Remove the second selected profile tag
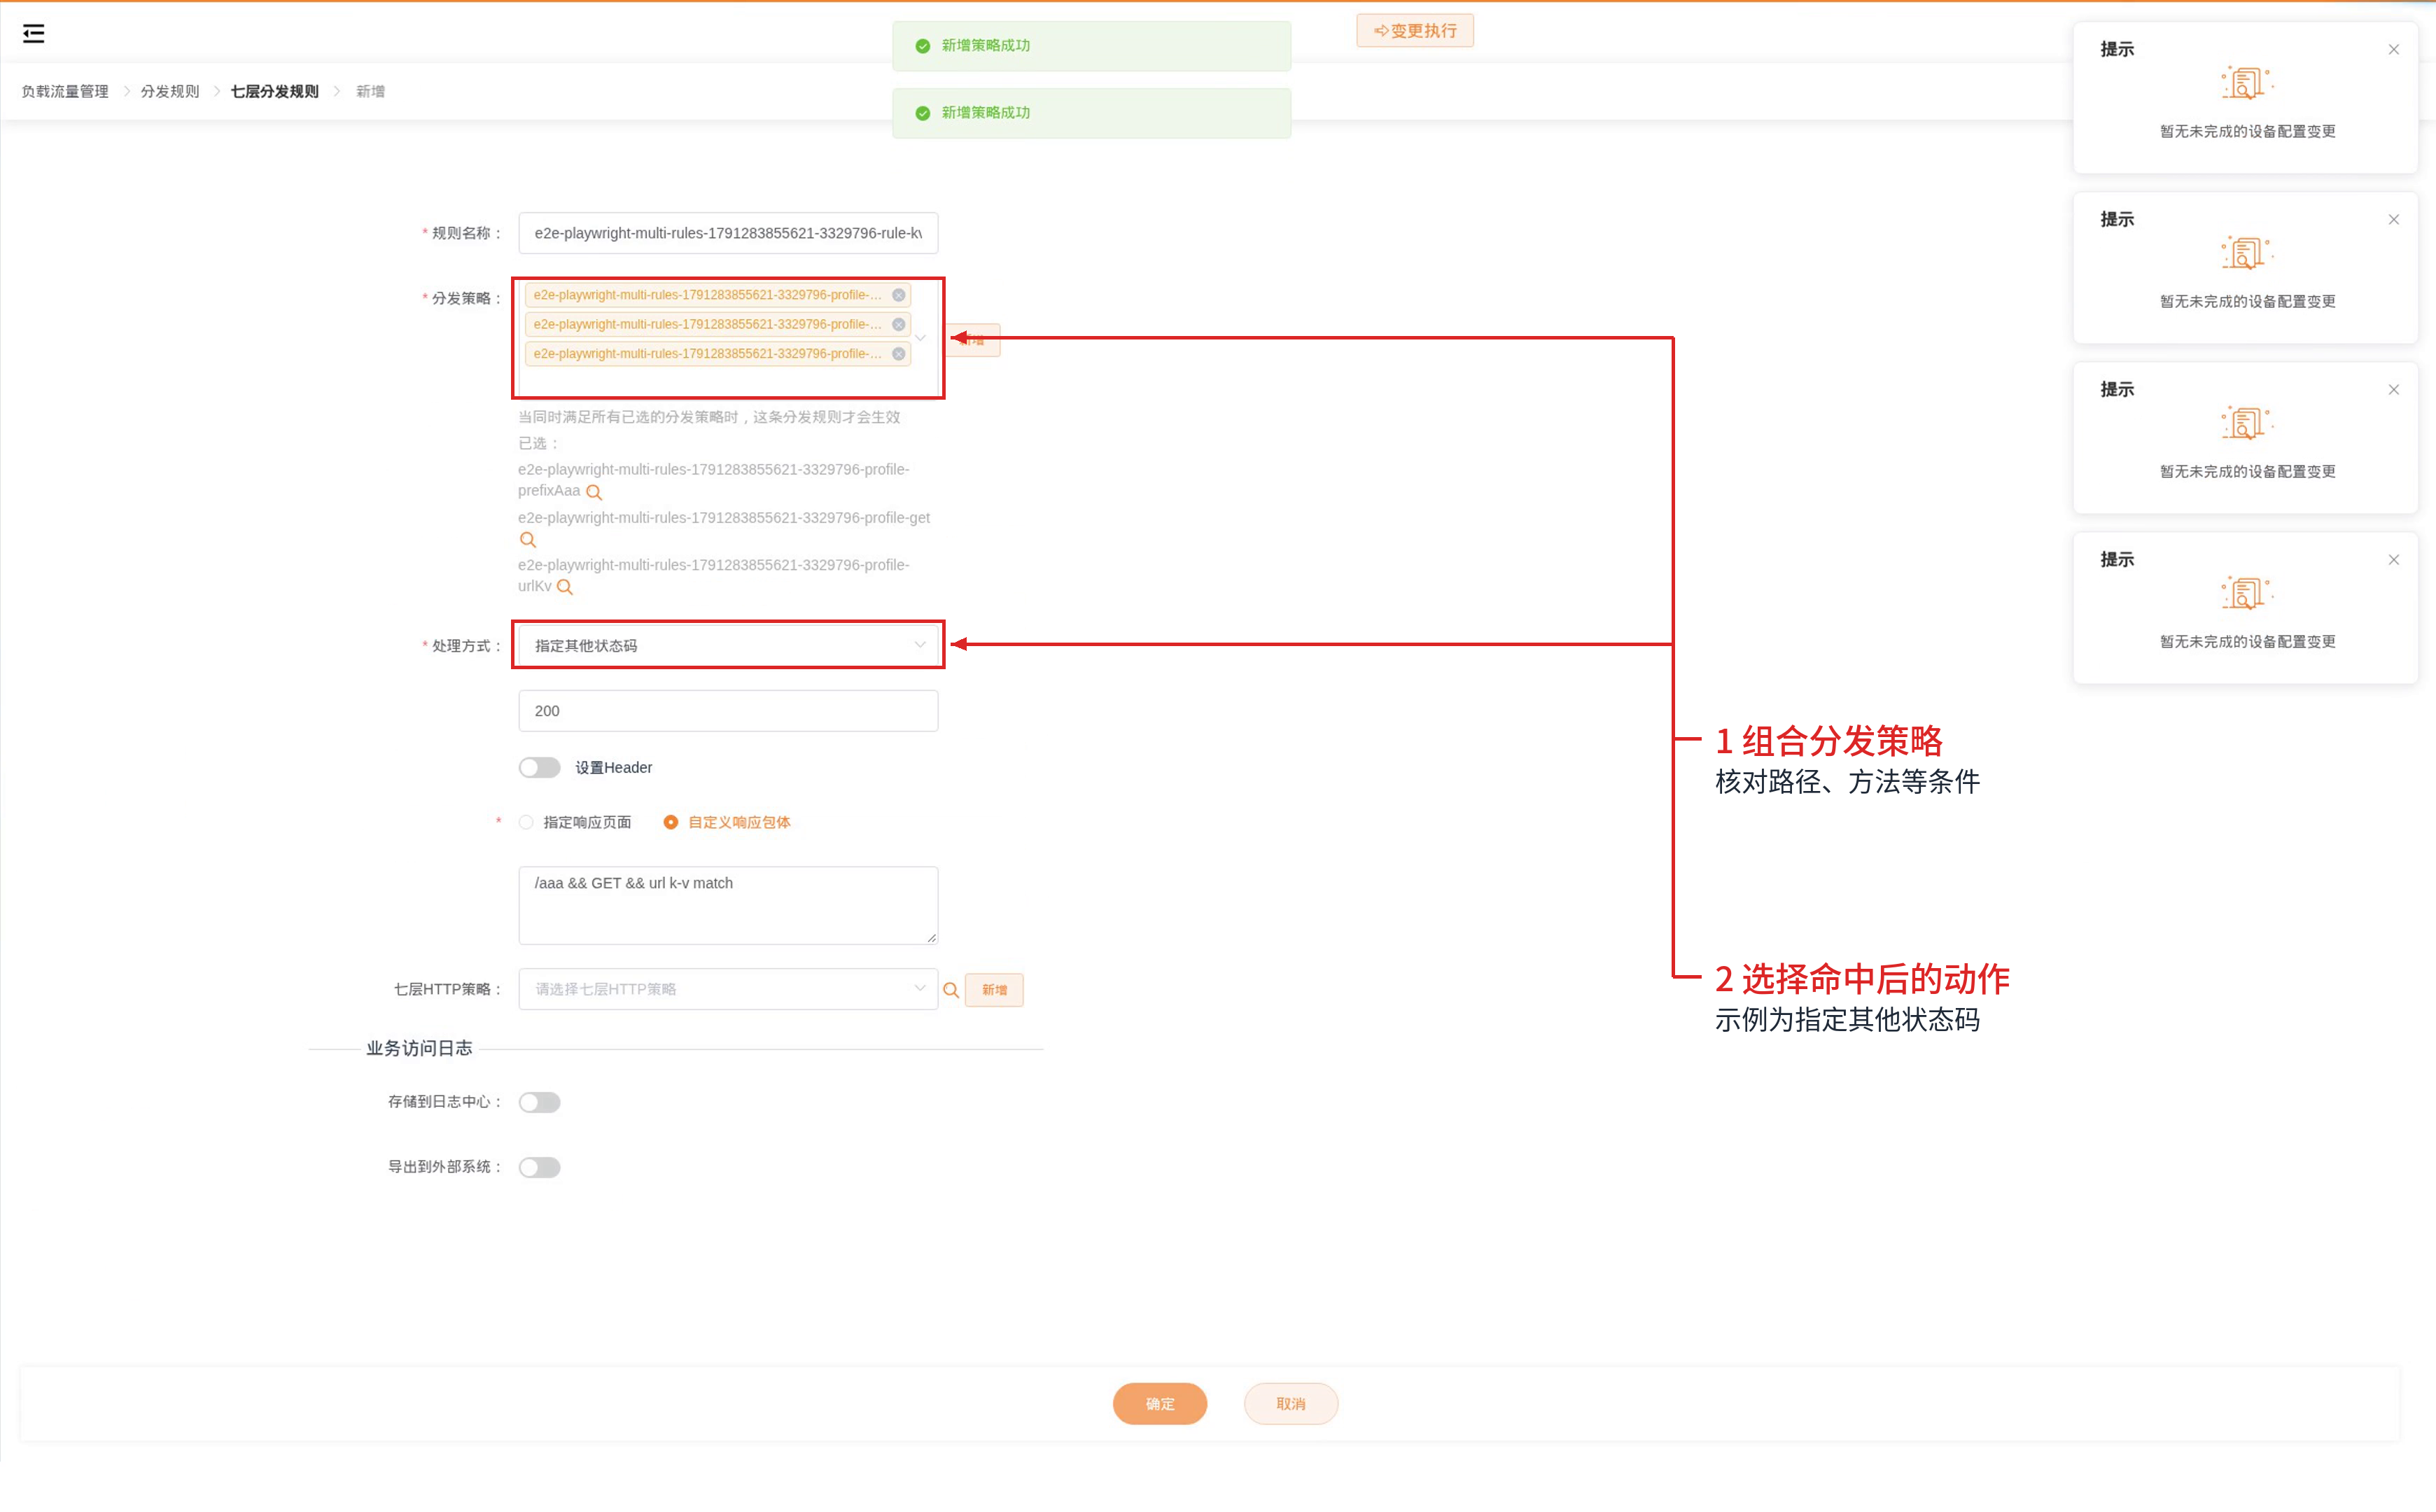This screenshot has height=1512, width=2436. click(x=898, y=324)
